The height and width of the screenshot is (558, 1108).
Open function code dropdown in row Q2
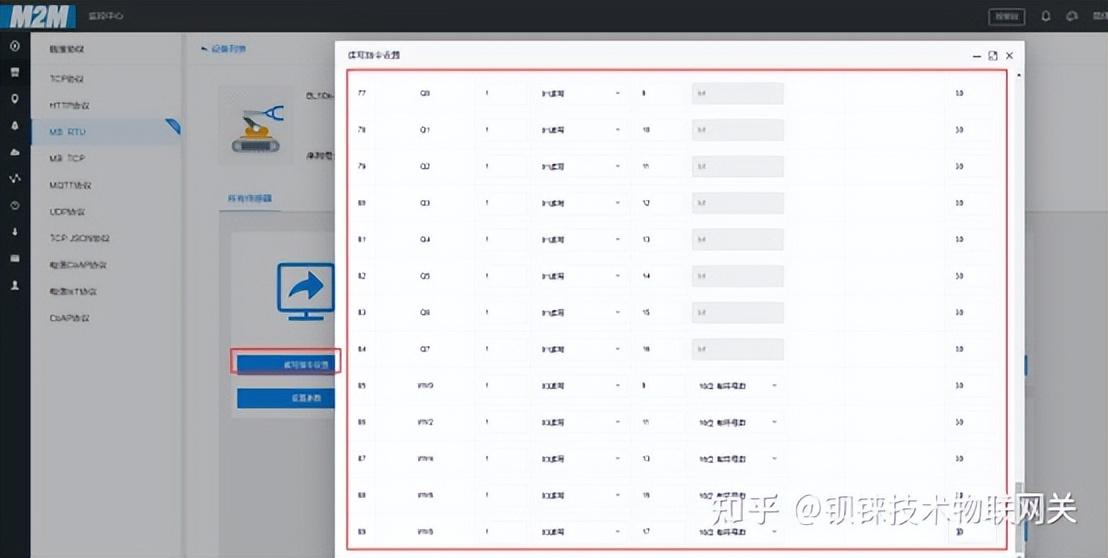581,167
